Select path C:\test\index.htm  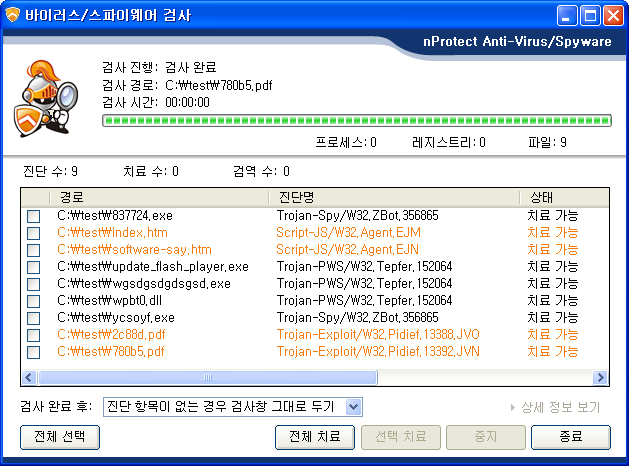click(112, 233)
